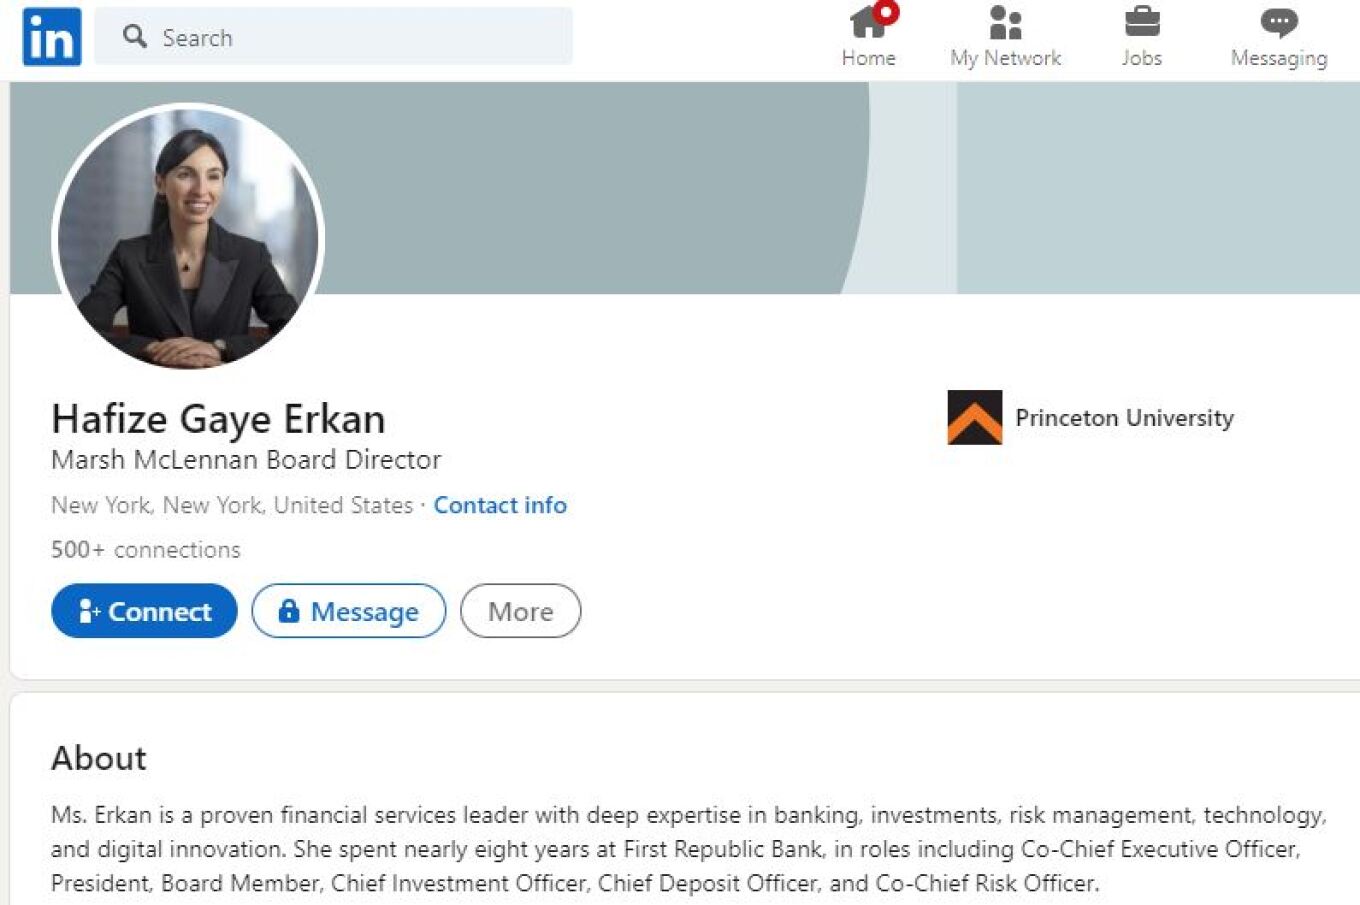Click the magnifier icon in the search bar

(x=134, y=37)
